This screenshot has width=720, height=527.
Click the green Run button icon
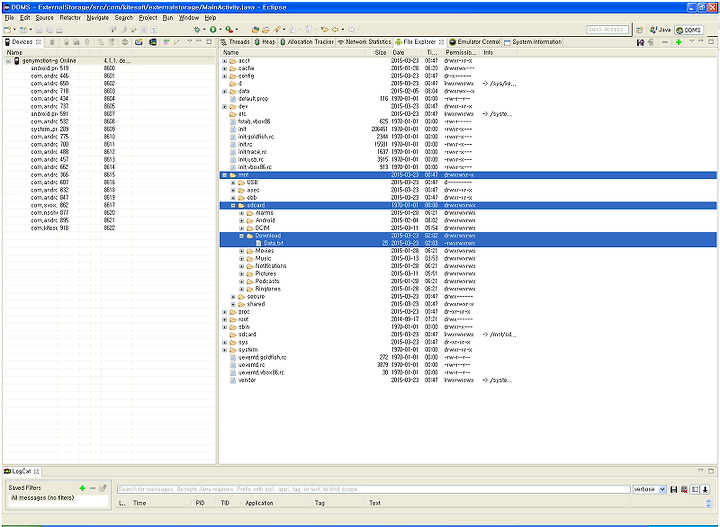tap(213, 29)
